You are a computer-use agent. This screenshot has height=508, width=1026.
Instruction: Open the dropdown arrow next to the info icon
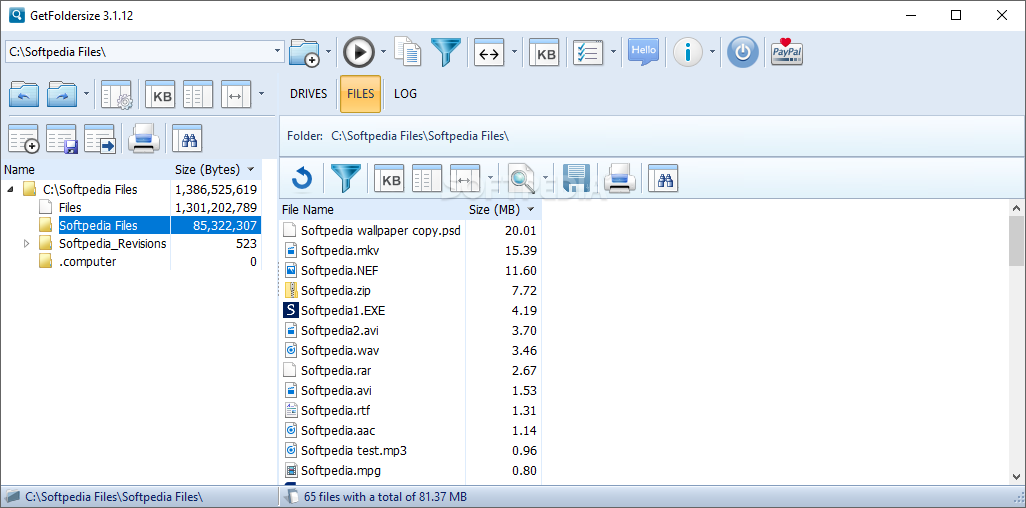pos(713,52)
